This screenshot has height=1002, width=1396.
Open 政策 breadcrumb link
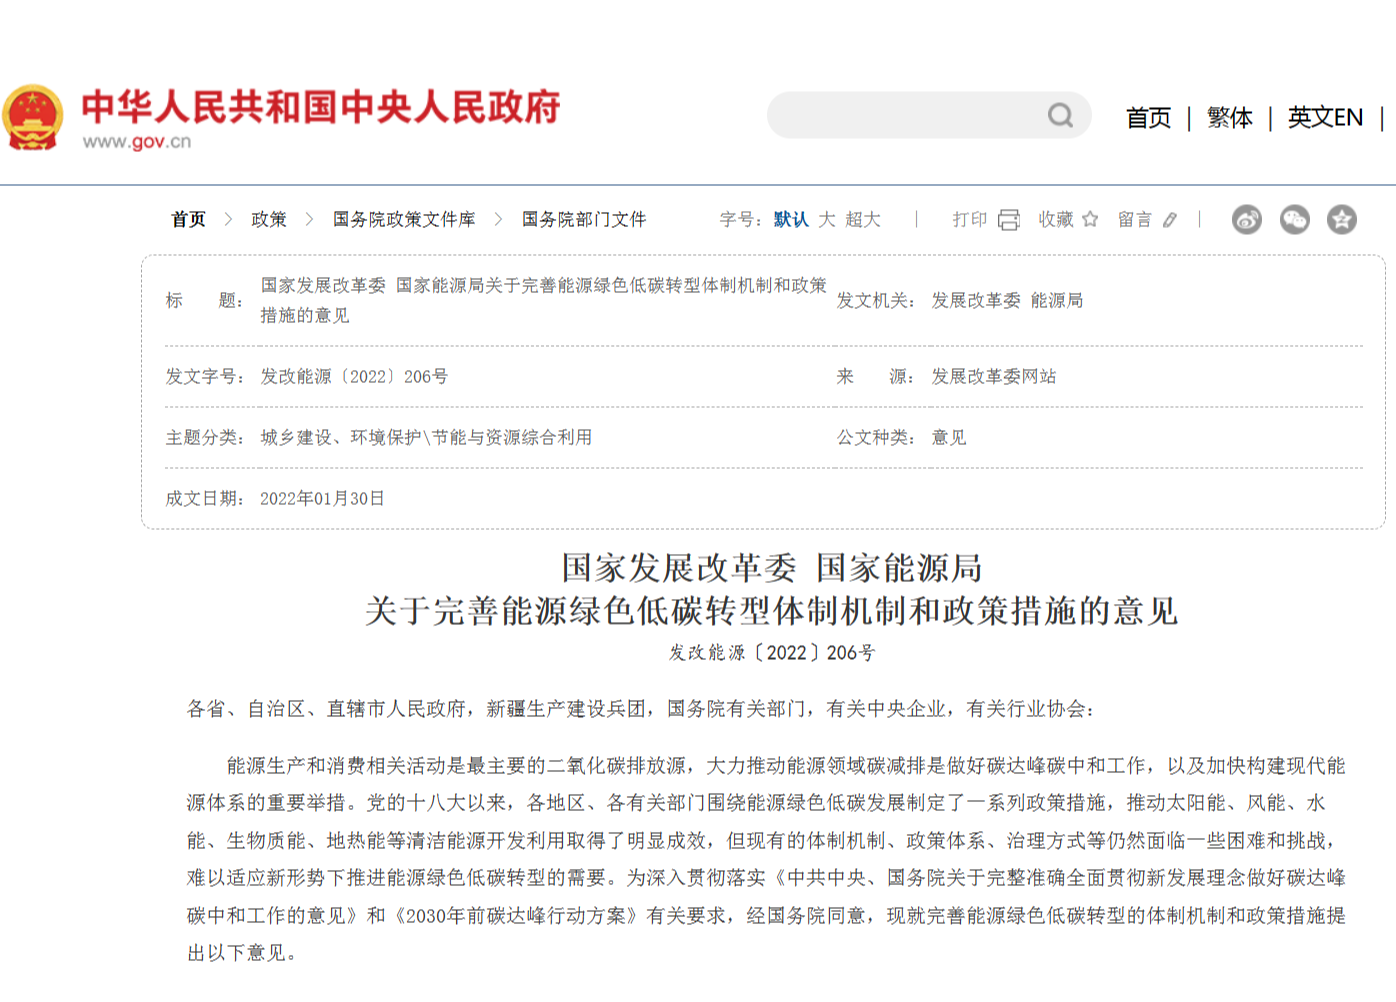[x=268, y=220]
